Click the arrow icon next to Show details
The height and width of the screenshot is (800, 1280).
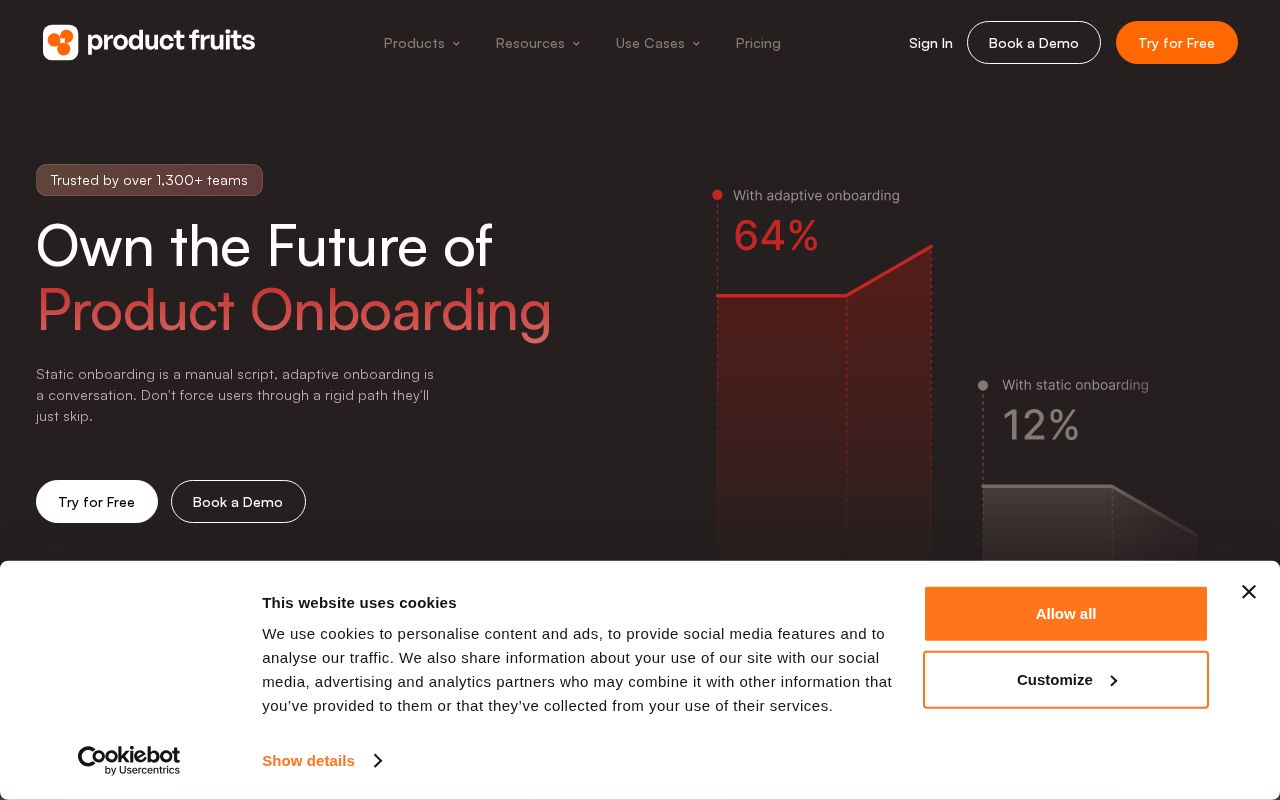coord(377,760)
